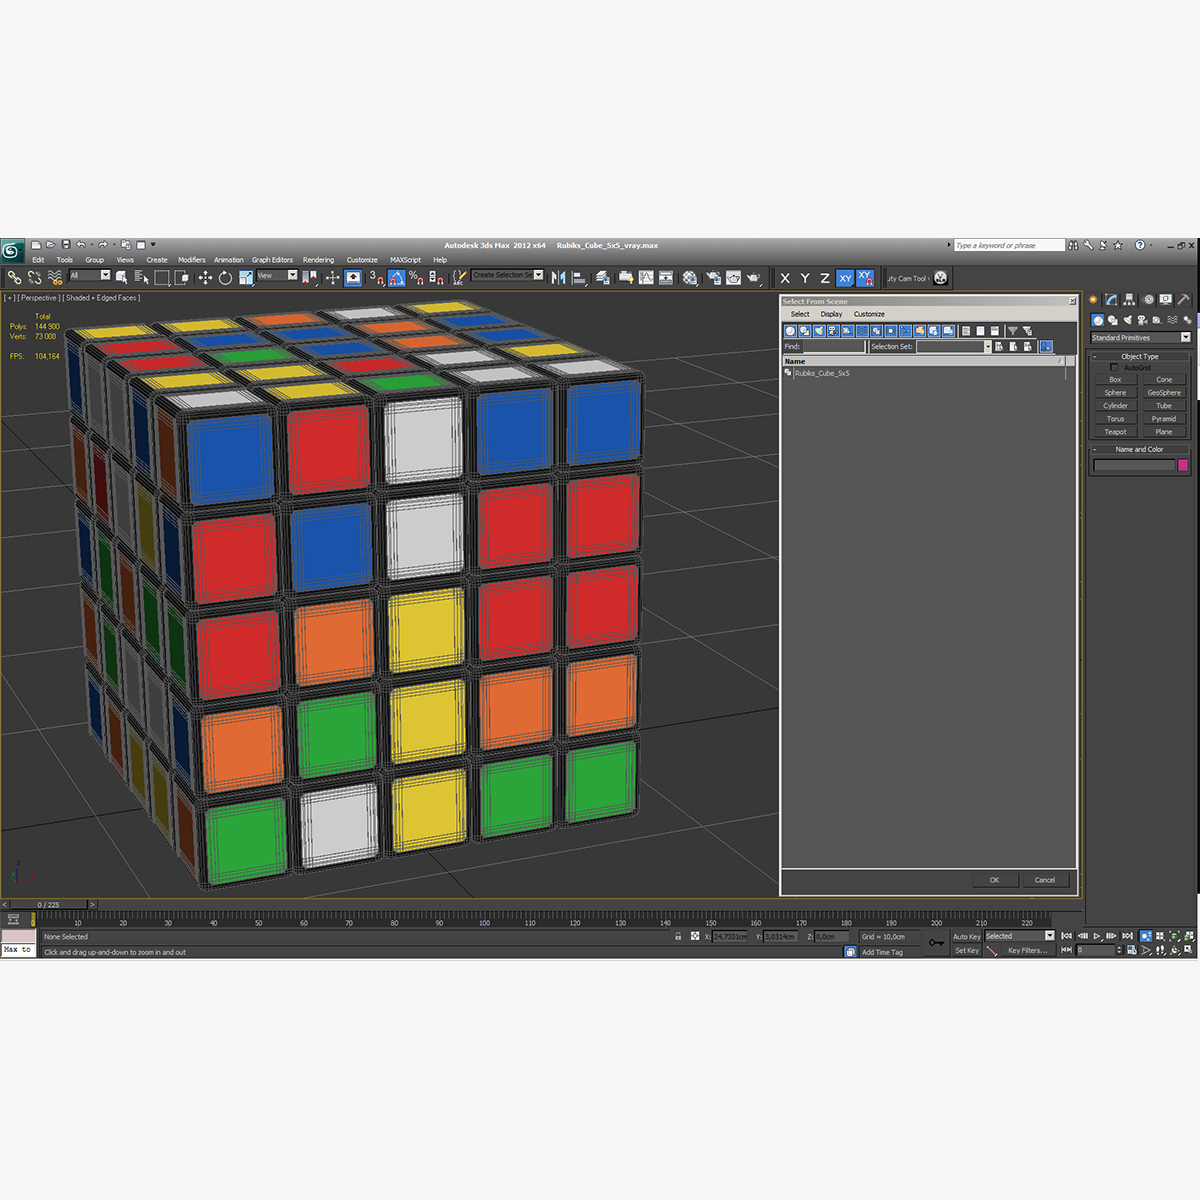1200x1200 pixels.
Task: Choose Rectangular Selection Region tool
Action: tap(162, 277)
